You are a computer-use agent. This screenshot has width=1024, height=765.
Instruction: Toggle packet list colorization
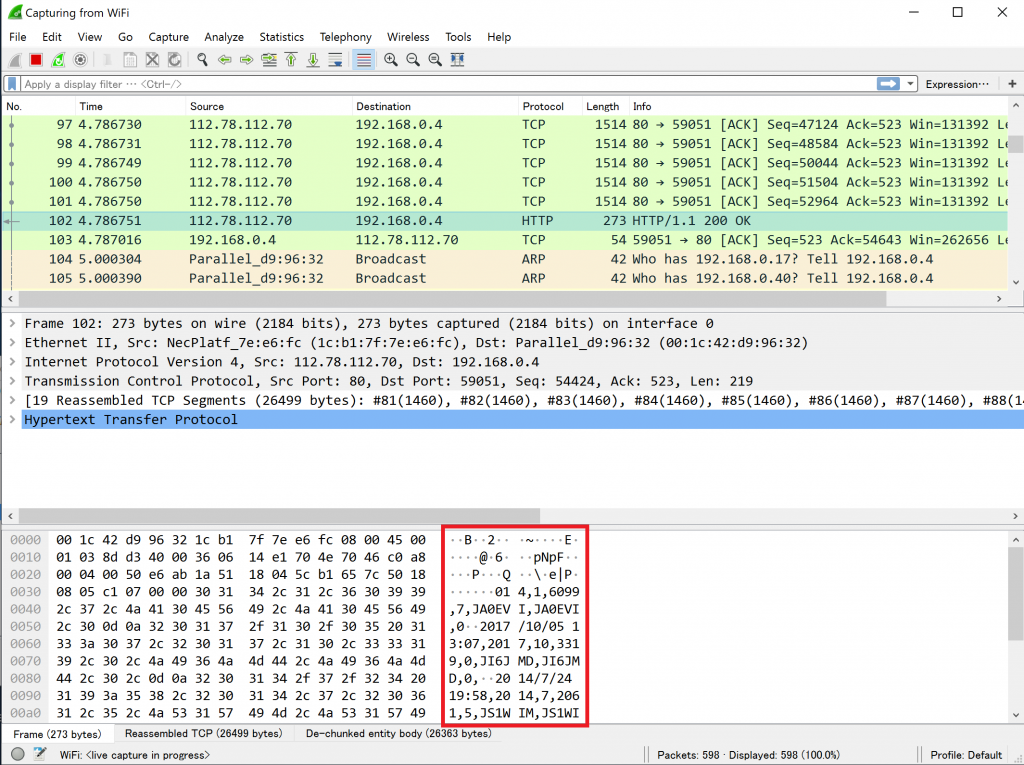pos(364,60)
